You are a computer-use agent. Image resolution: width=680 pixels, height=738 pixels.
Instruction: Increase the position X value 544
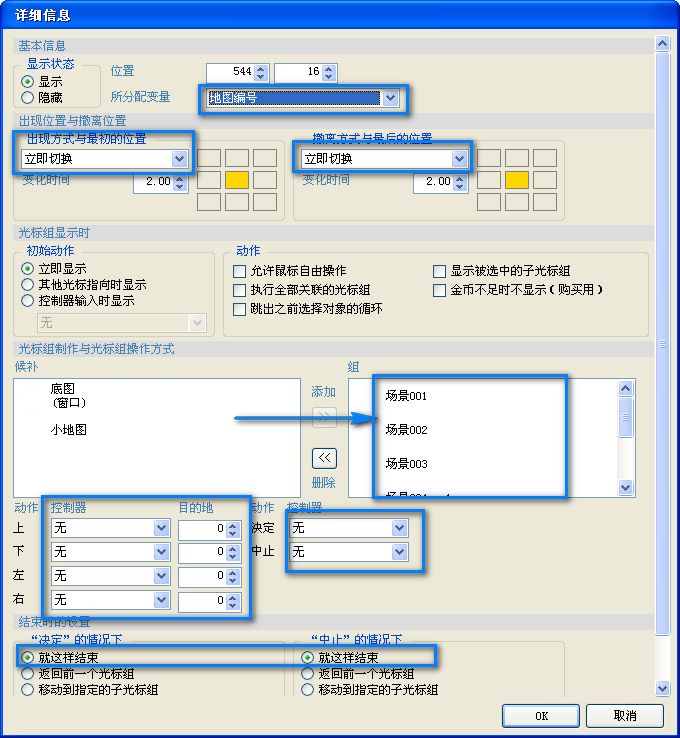point(261,69)
